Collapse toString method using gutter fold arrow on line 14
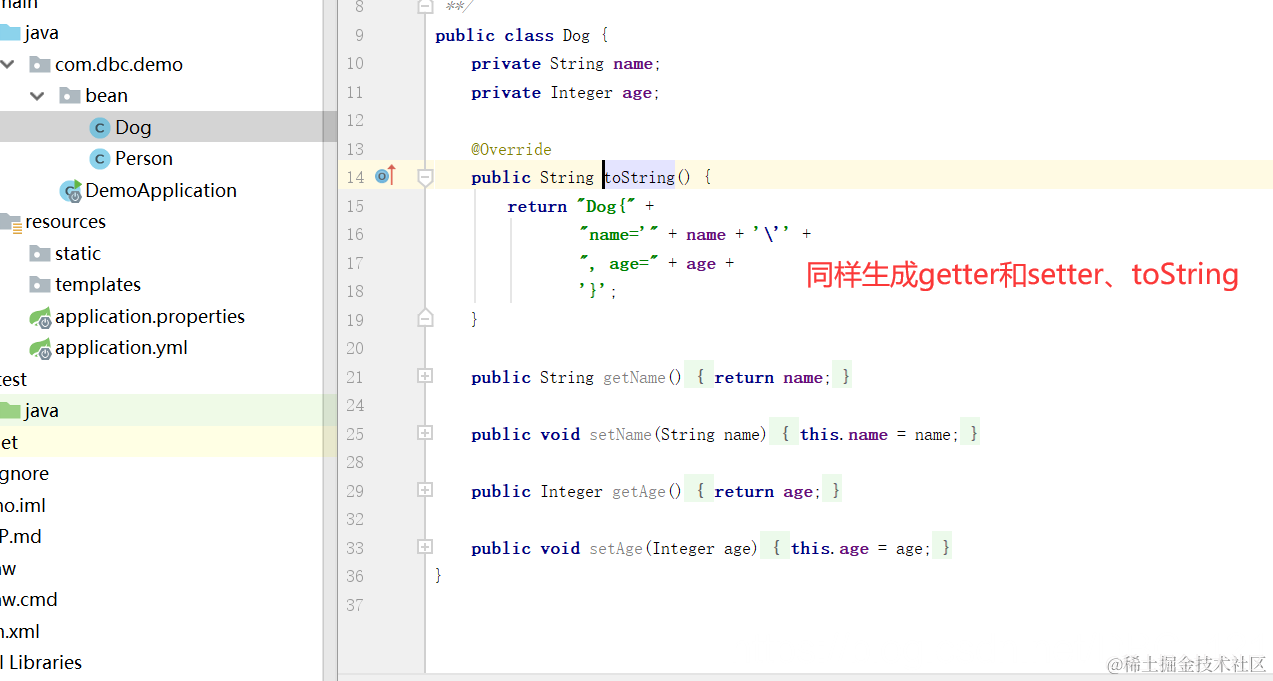 click(424, 176)
